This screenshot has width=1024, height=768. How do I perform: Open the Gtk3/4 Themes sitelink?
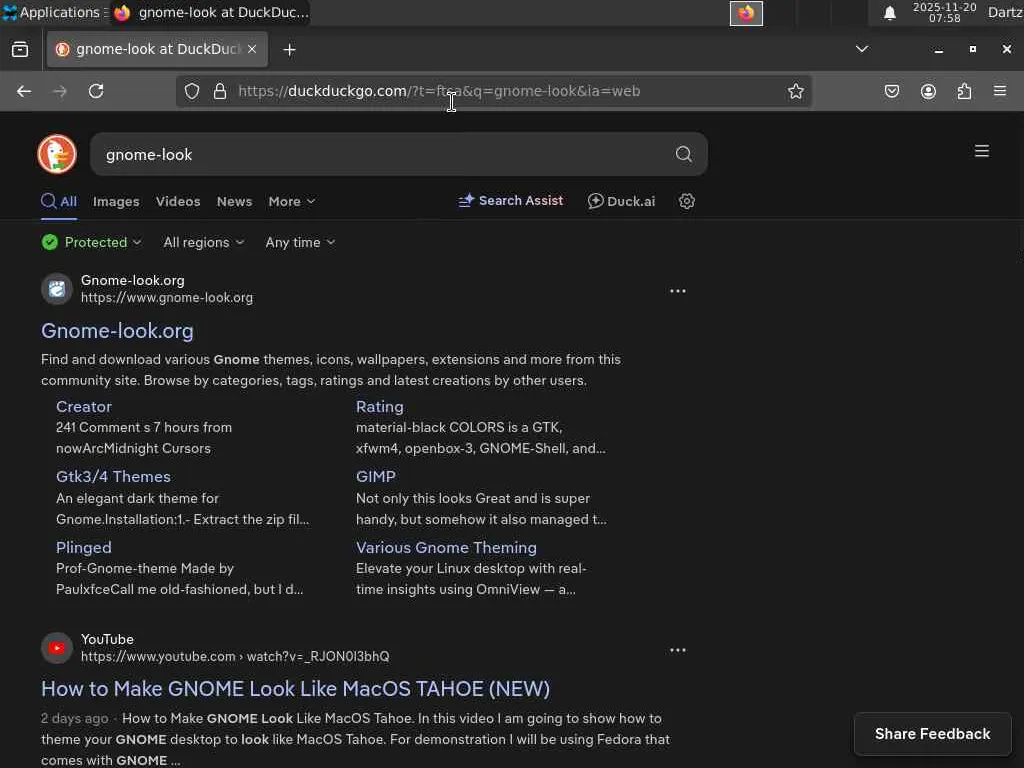pos(114,477)
